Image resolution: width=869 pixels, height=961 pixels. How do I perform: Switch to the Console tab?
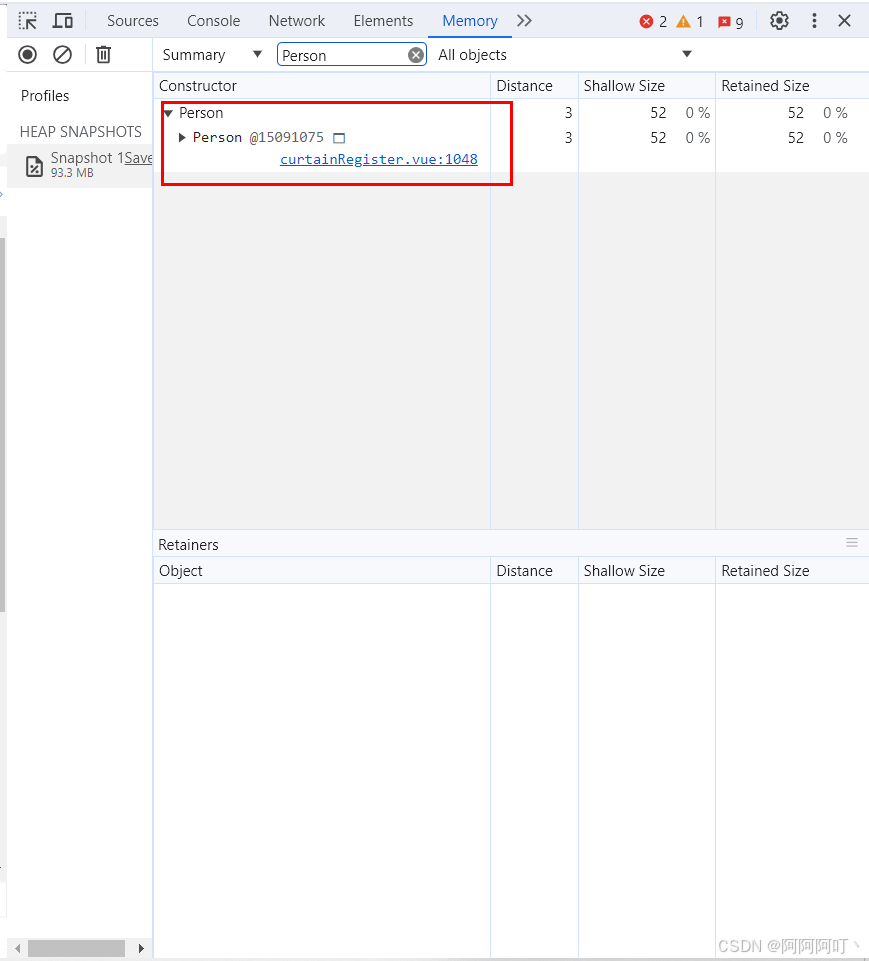[213, 20]
